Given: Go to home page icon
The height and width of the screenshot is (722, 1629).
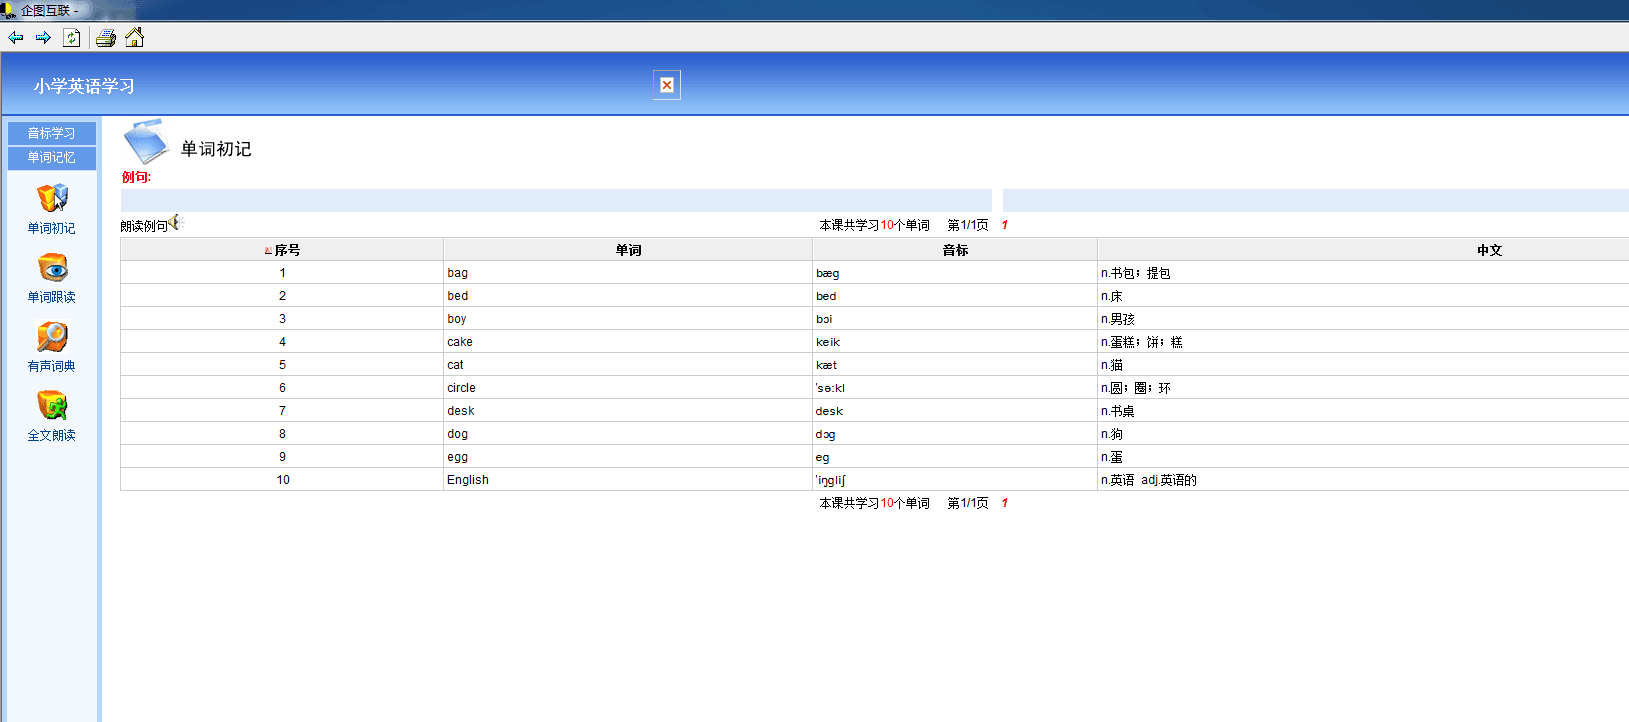Looking at the screenshot, I should click(x=135, y=38).
